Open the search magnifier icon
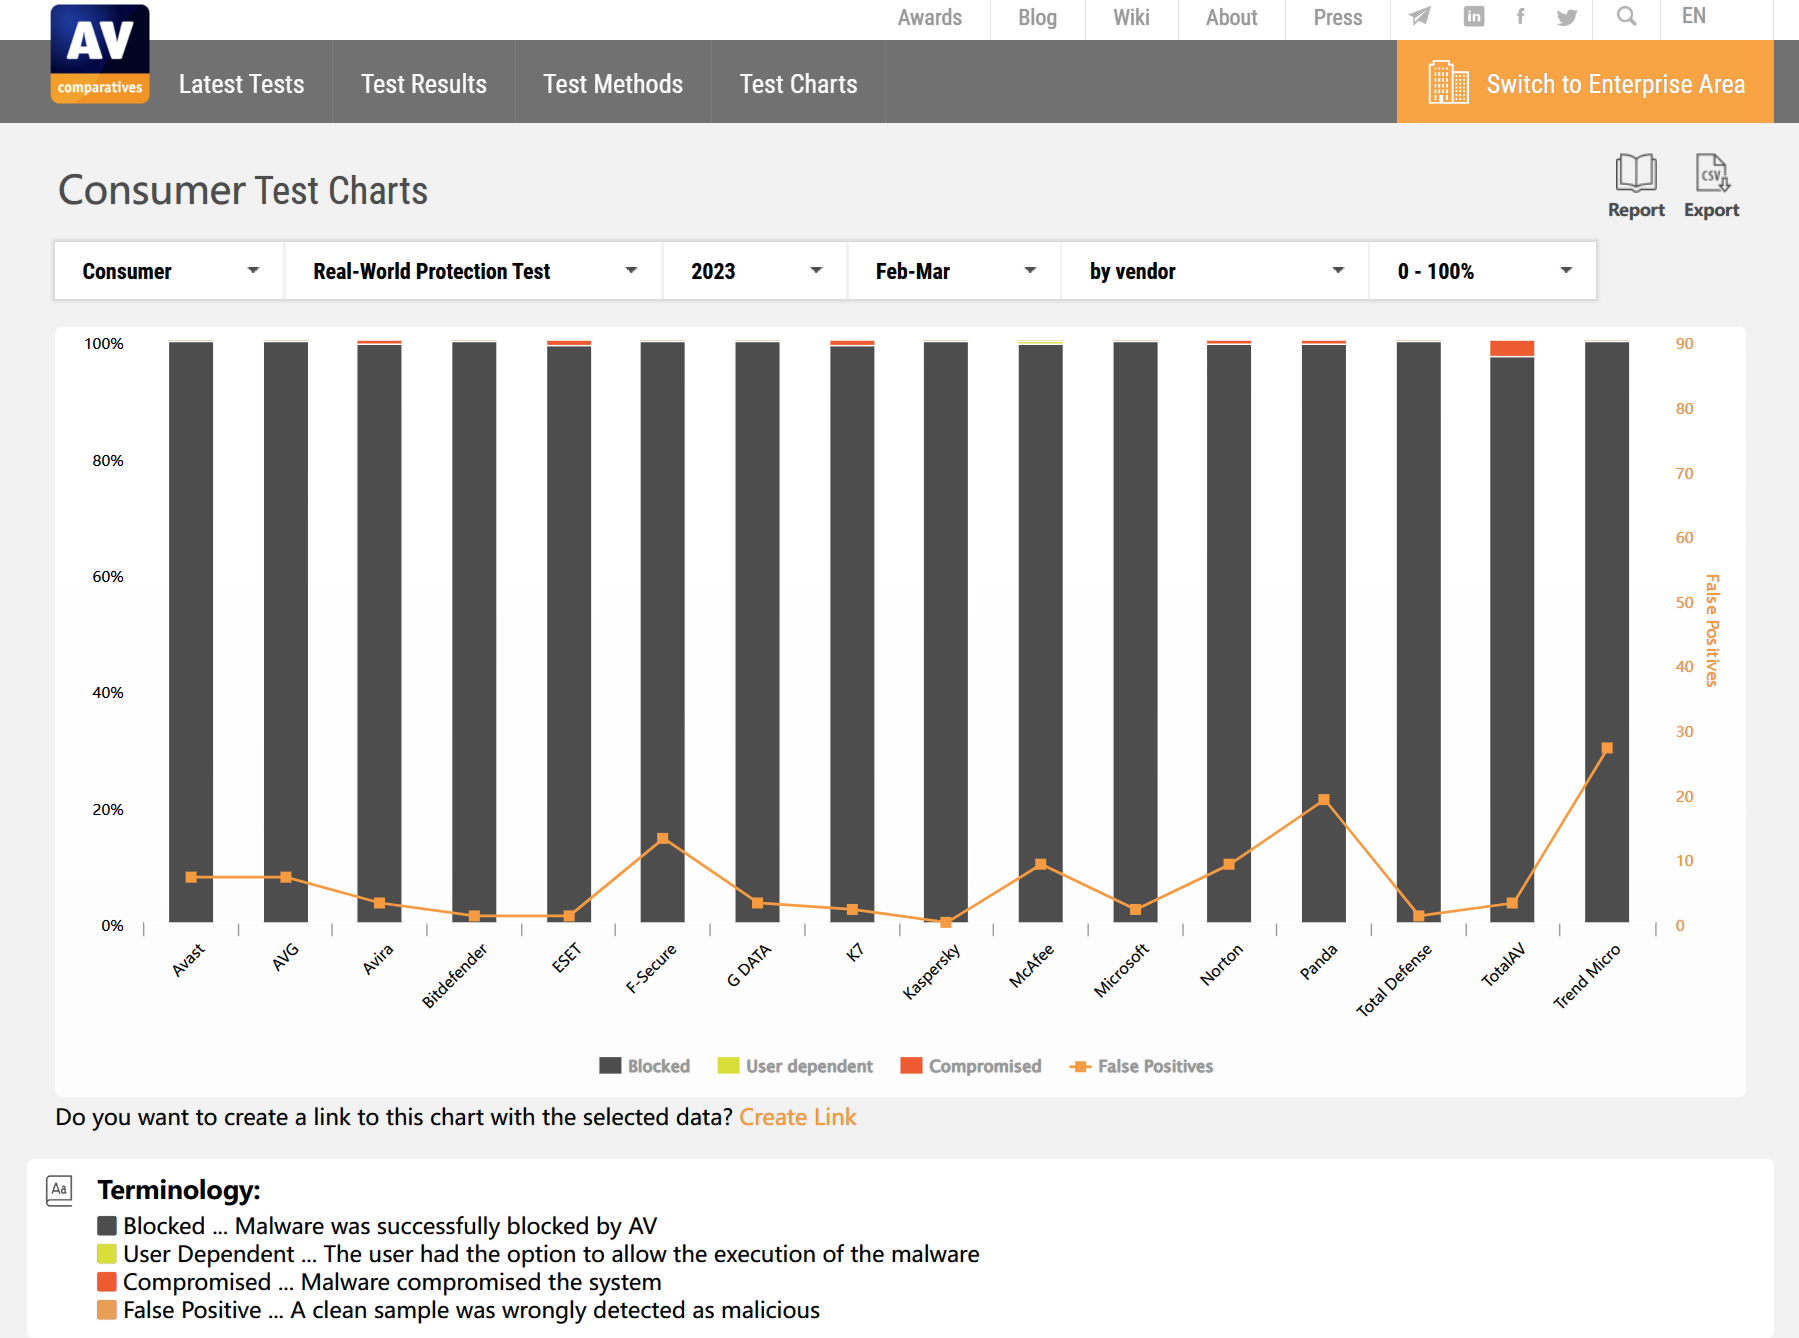Screen dimensions: 1799x1338 point(1627,16)
